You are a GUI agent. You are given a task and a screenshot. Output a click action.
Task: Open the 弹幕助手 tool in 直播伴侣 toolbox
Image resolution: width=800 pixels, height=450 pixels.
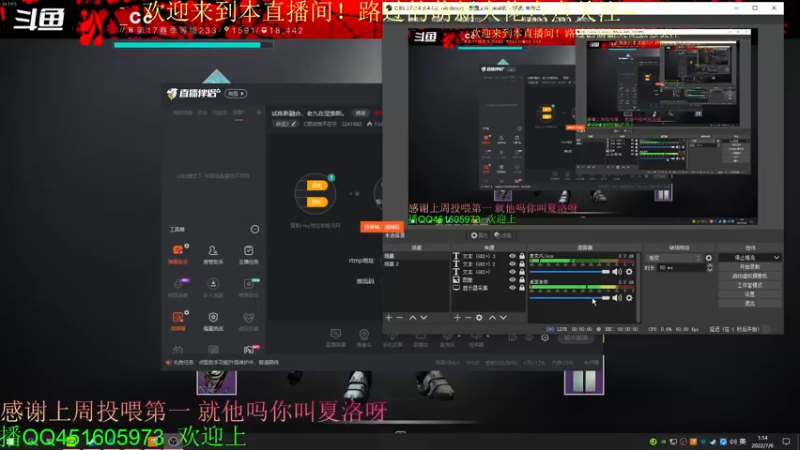click(178, 254)
